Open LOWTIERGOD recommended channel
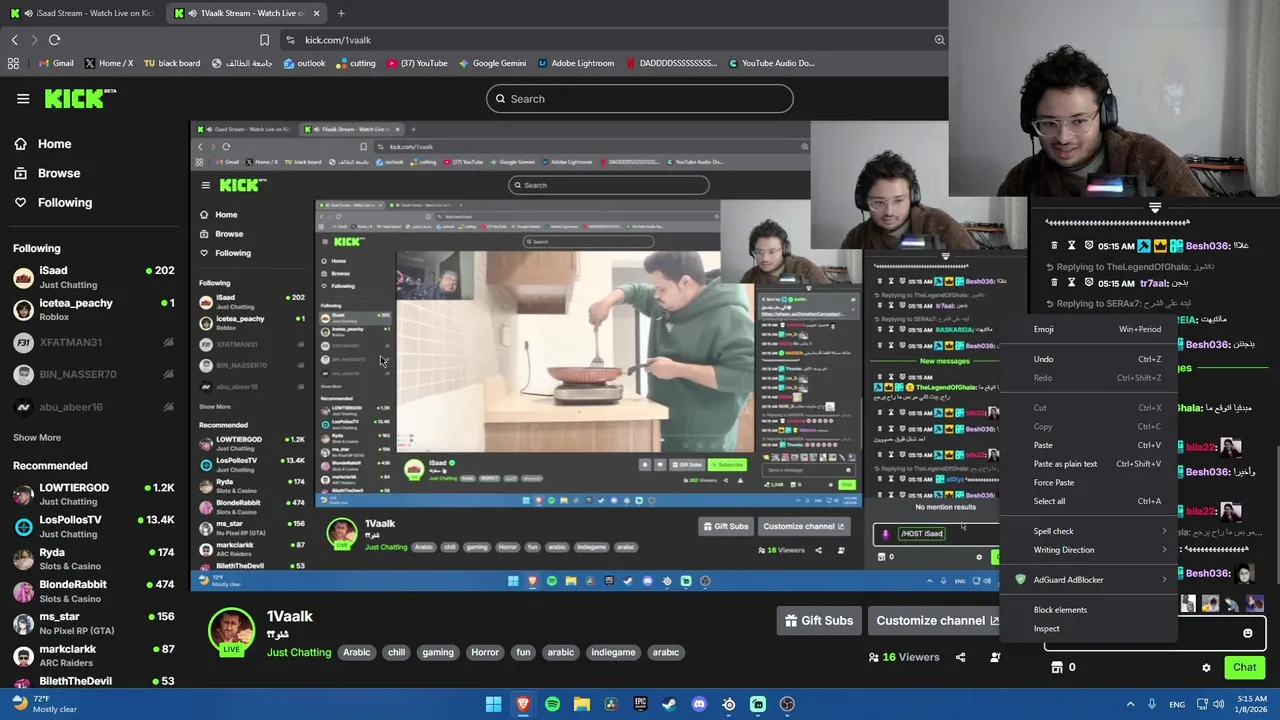This screenshot has width=1280, height=720. 94,494
